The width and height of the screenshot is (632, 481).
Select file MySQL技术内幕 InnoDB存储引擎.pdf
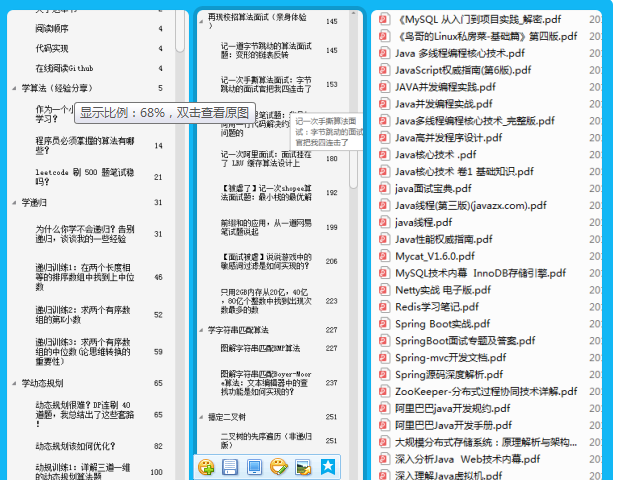[x=480, y=273]
